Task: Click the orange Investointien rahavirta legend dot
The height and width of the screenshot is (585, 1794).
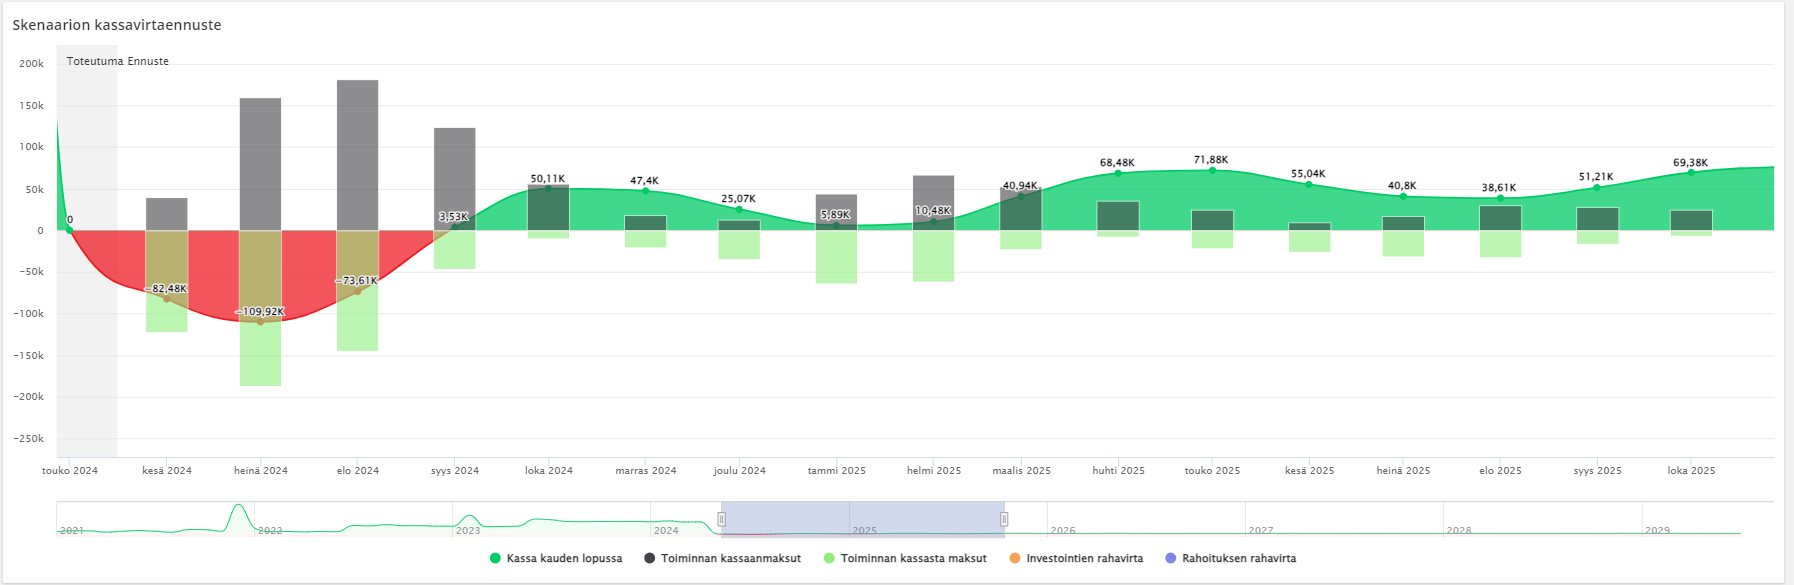Action: tap(1015, 558)
